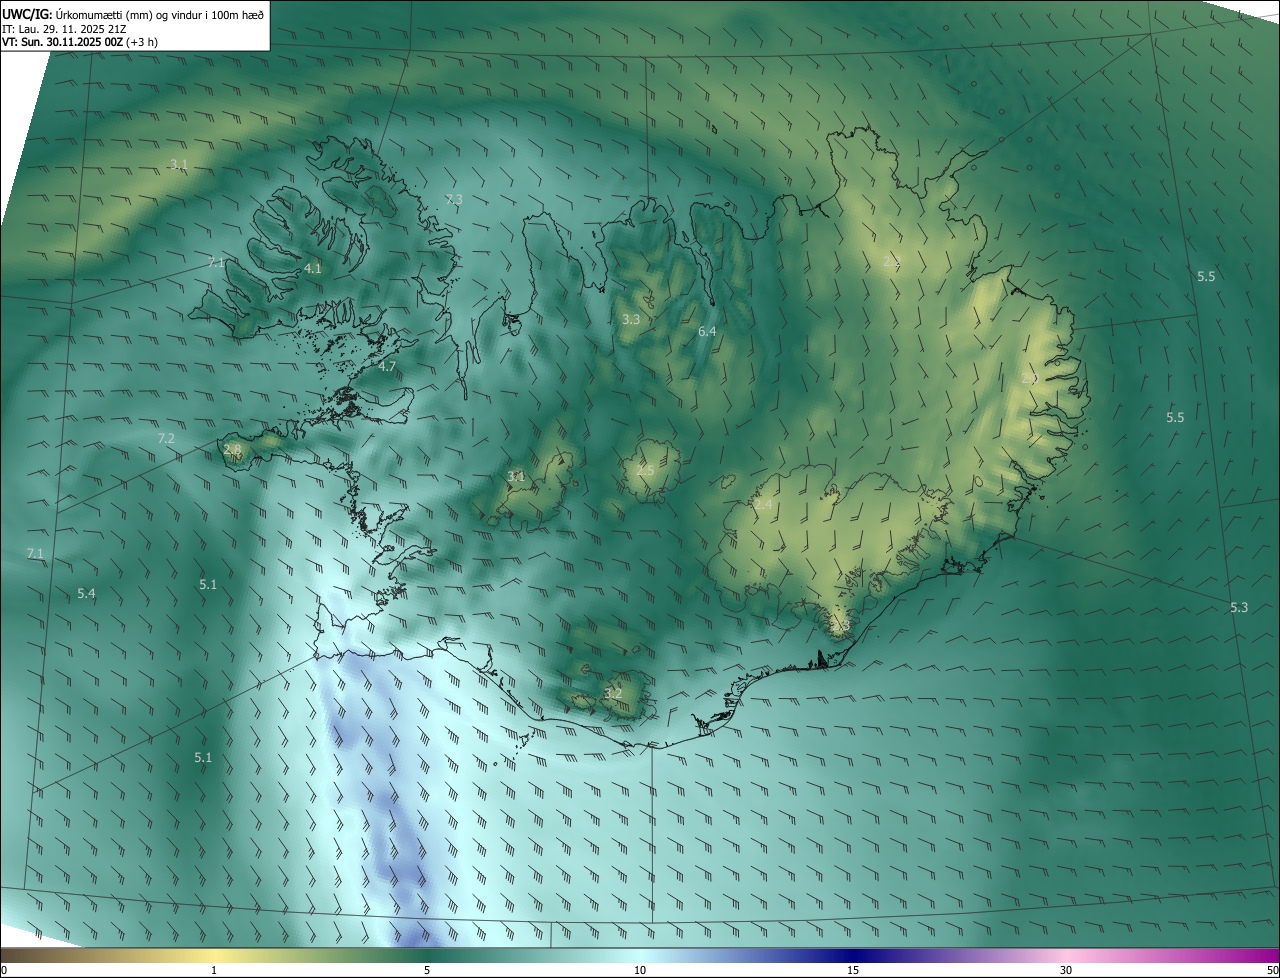Click the "IT: Lau. 29. 11. 2025 21Z" line
The width and height of the screenshot is (1280, 978).
tap(64, 29)
